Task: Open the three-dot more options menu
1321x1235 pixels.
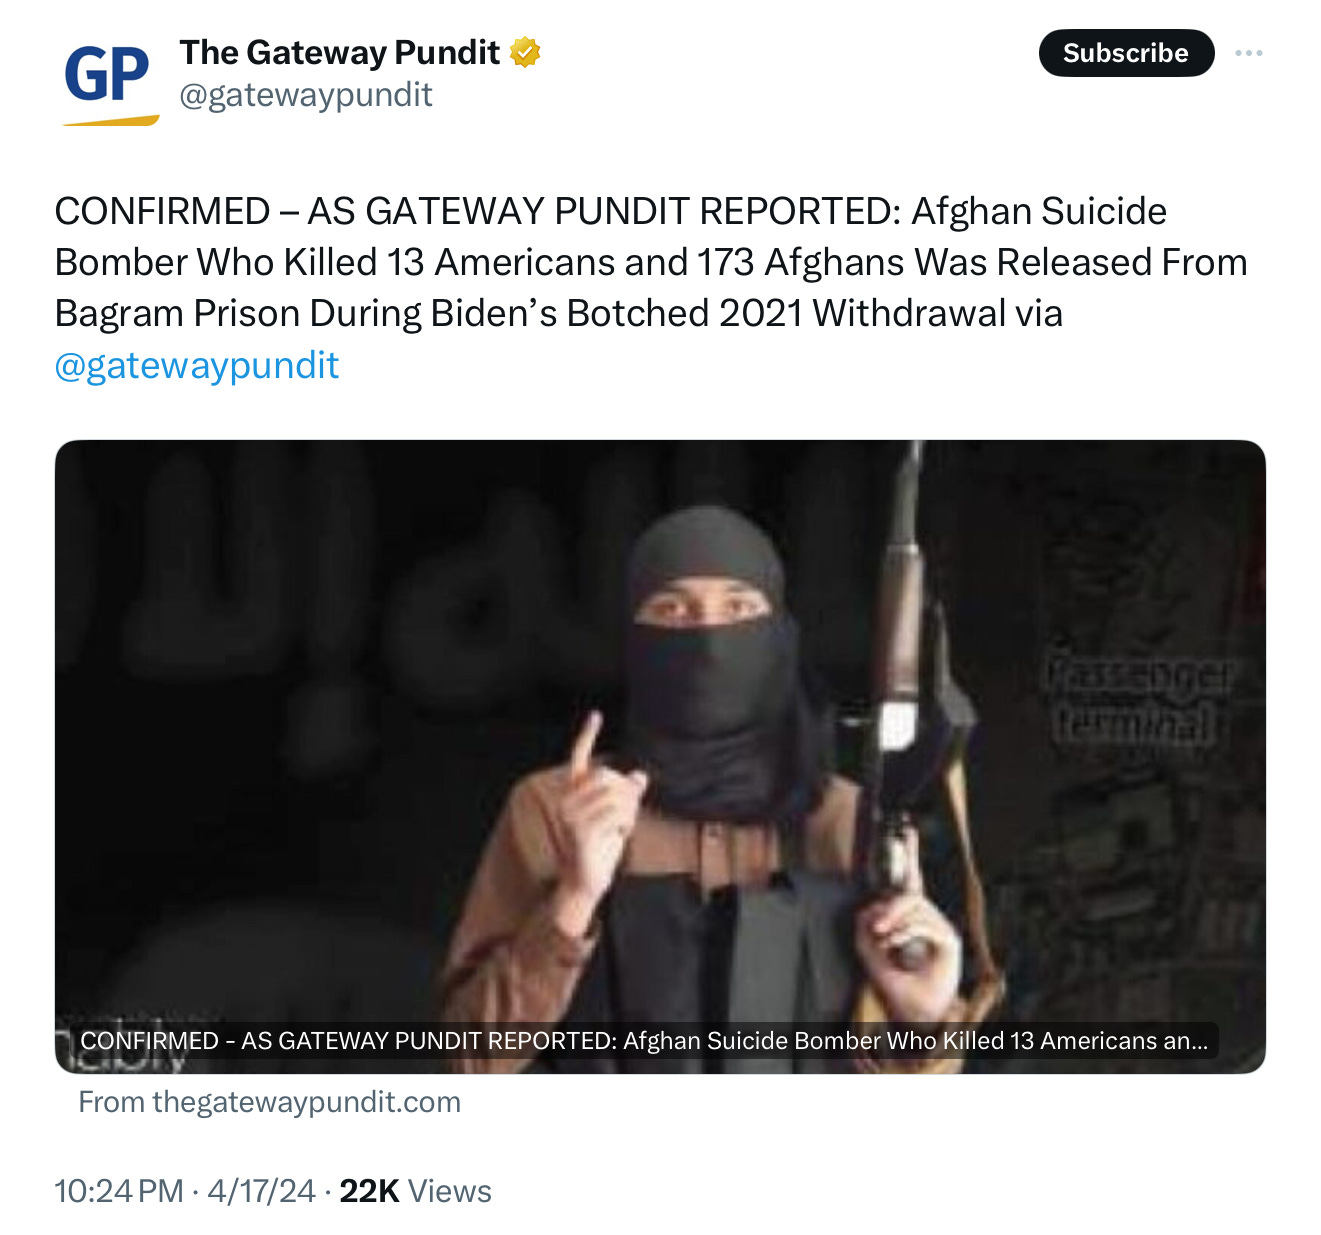Action: [1248, 53]
